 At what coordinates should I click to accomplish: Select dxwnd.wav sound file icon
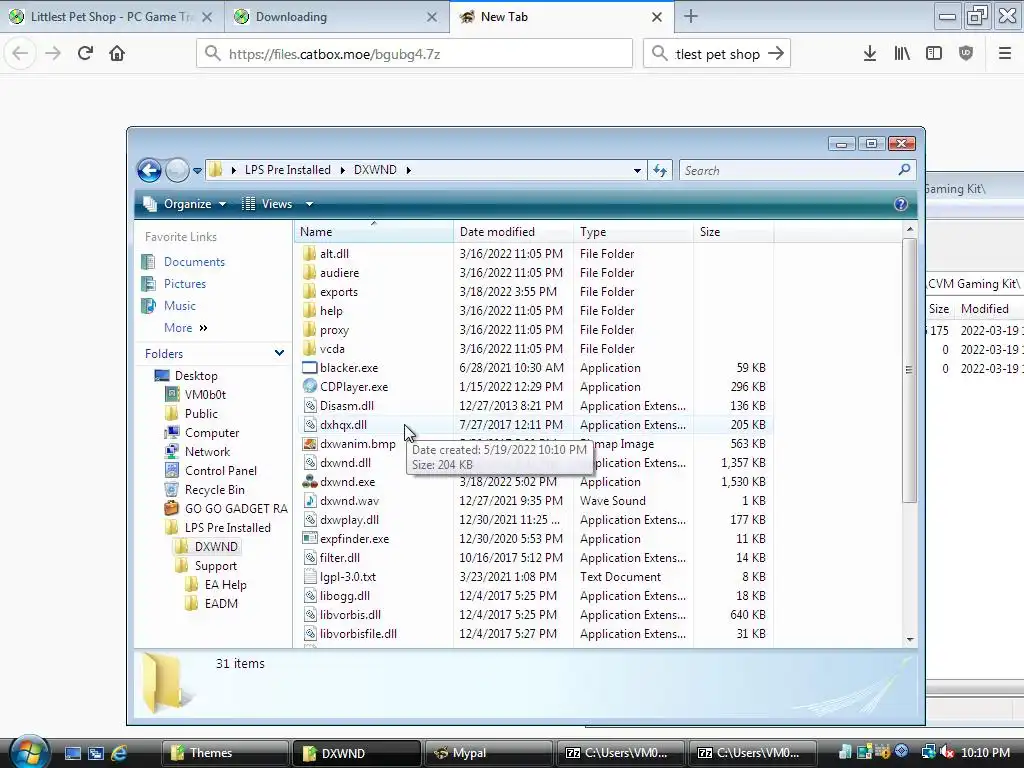[x=310, y=501]
